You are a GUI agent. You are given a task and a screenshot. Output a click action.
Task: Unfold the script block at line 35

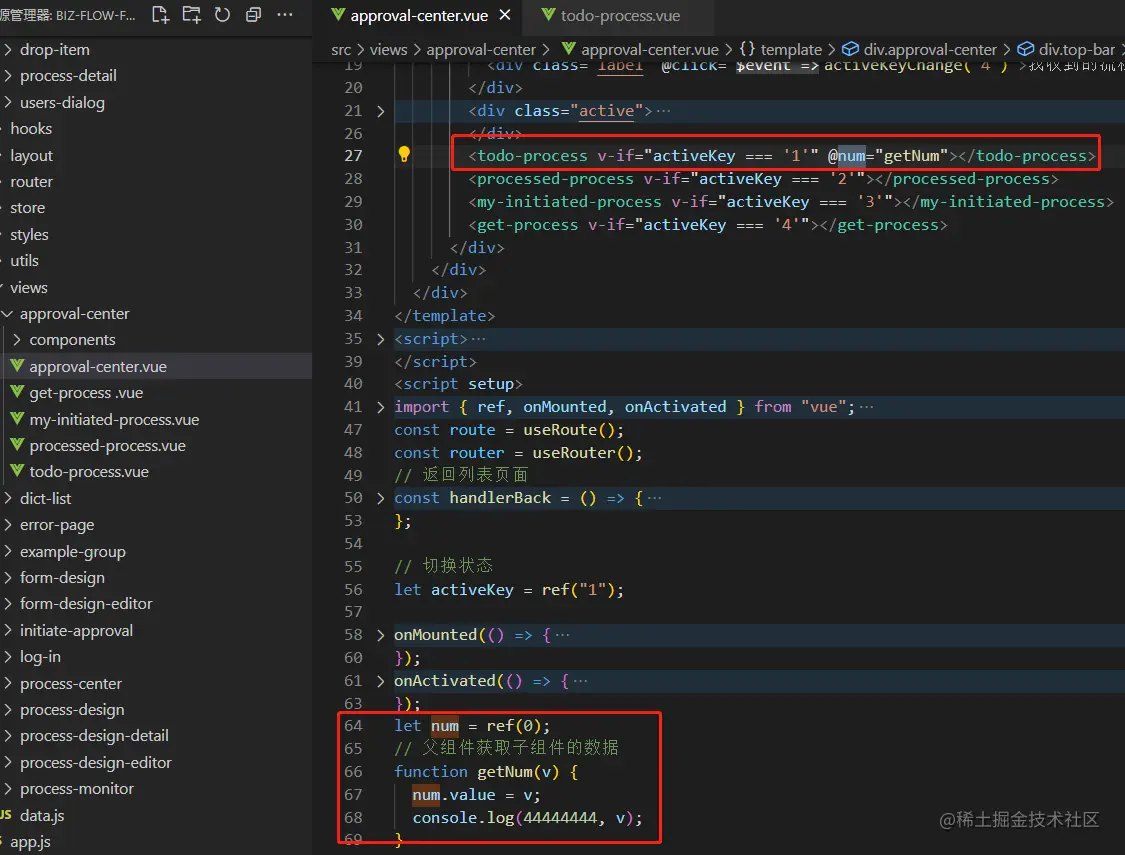(380, 339)
